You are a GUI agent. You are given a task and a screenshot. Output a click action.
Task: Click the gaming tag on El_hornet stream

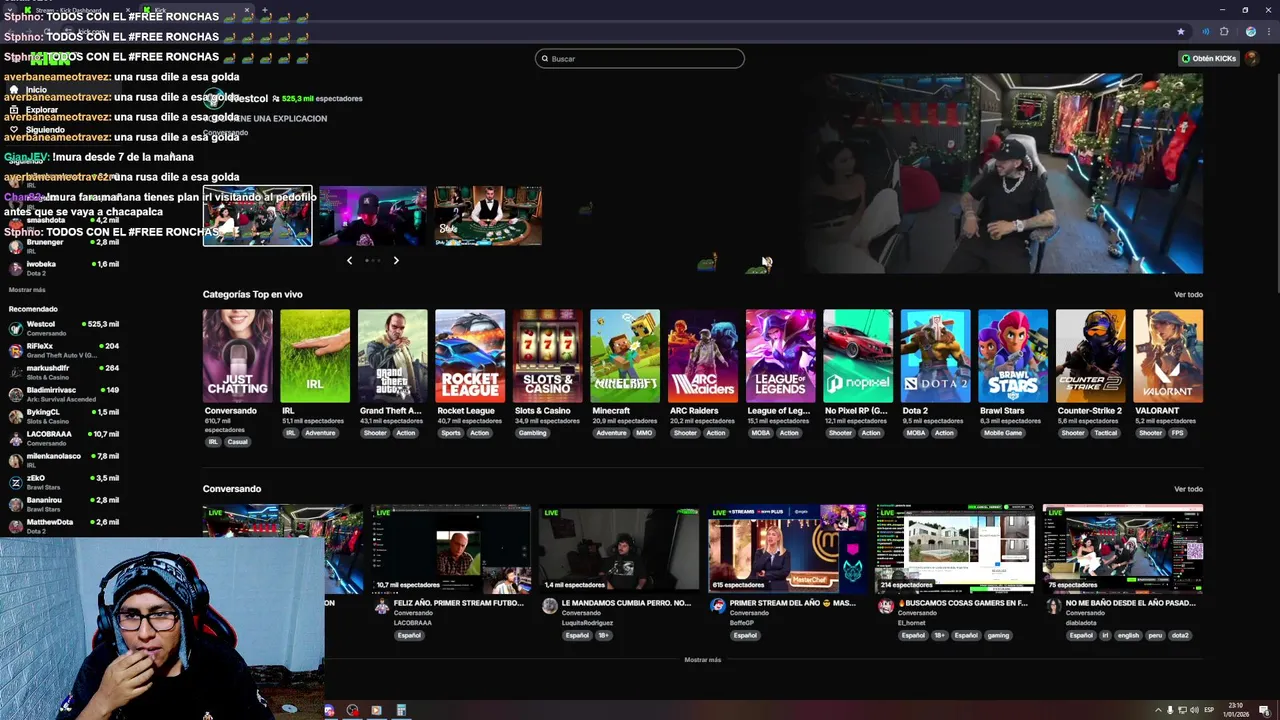coord(998,635)
